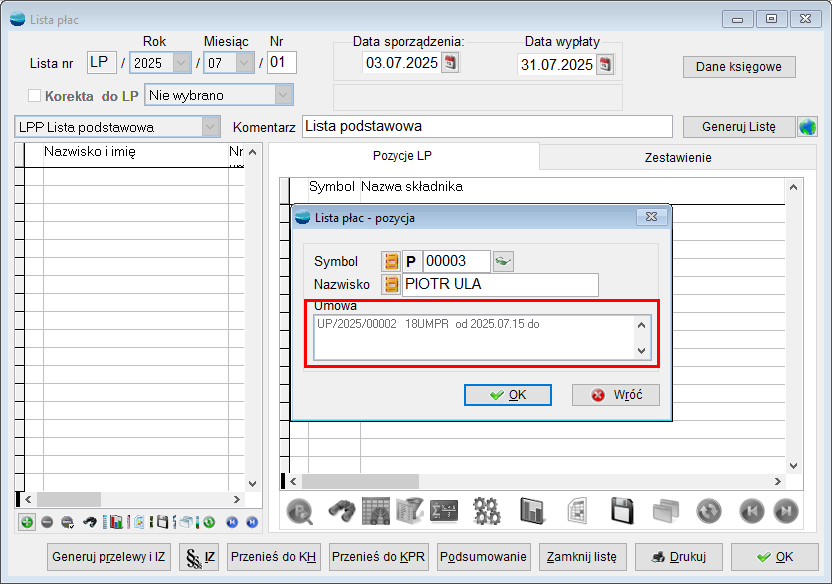The height and width of the screenshot is (584, 832).
Task: Open employee list icon beside Symbol
Action: tap(391, 262)
